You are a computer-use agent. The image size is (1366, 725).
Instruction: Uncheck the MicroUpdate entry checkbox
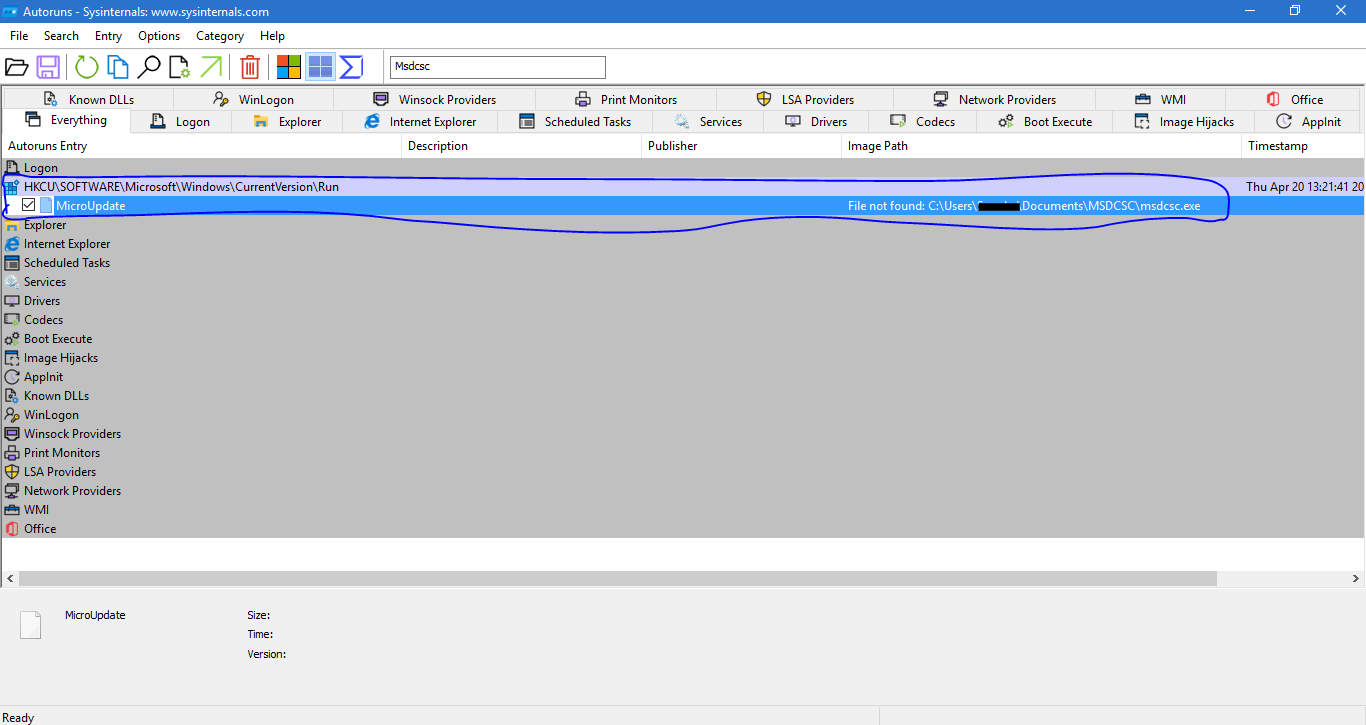[x=29, y=205]
